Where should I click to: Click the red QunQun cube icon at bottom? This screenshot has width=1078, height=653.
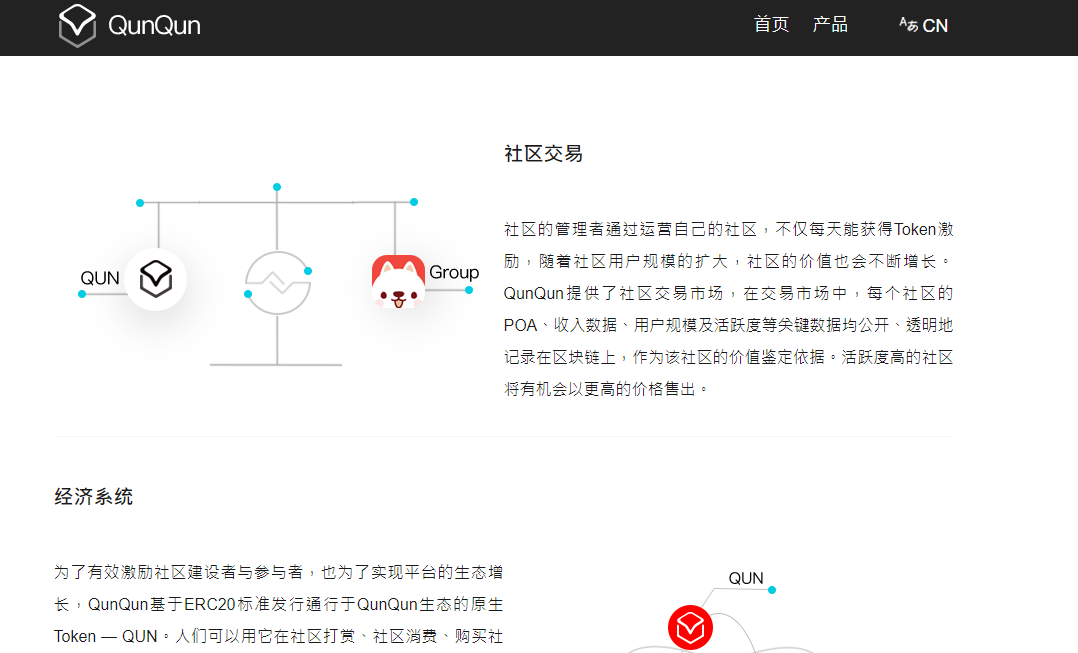click(x=690, y=628)
